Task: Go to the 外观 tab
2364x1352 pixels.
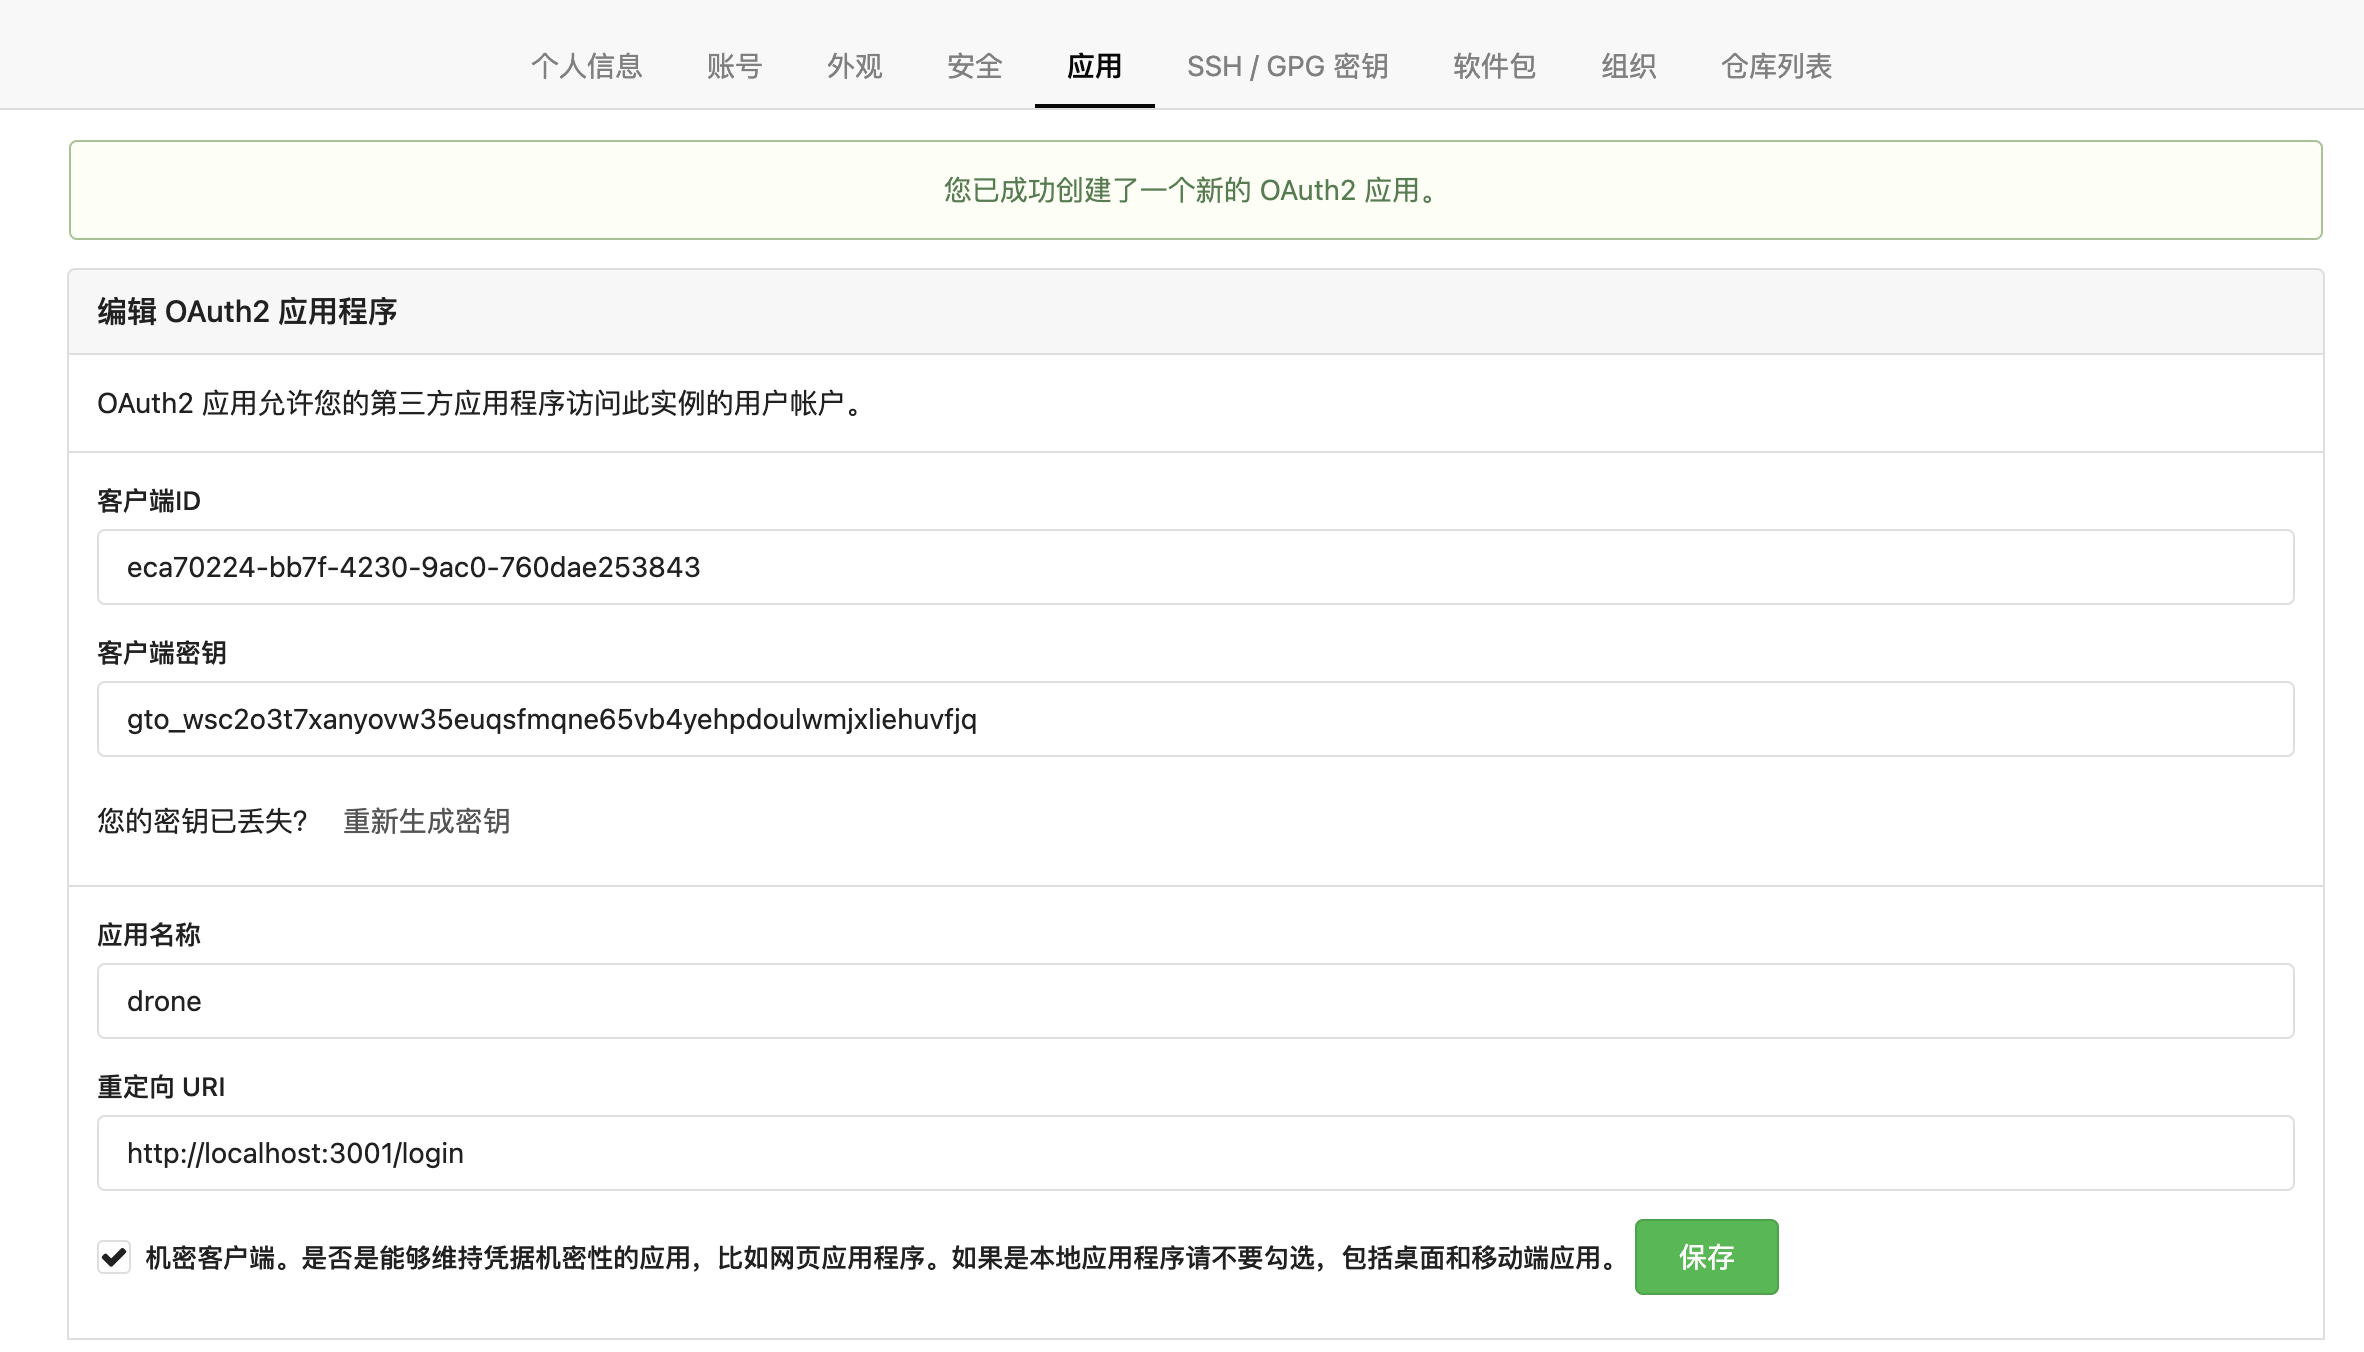Action: [854, 66]
